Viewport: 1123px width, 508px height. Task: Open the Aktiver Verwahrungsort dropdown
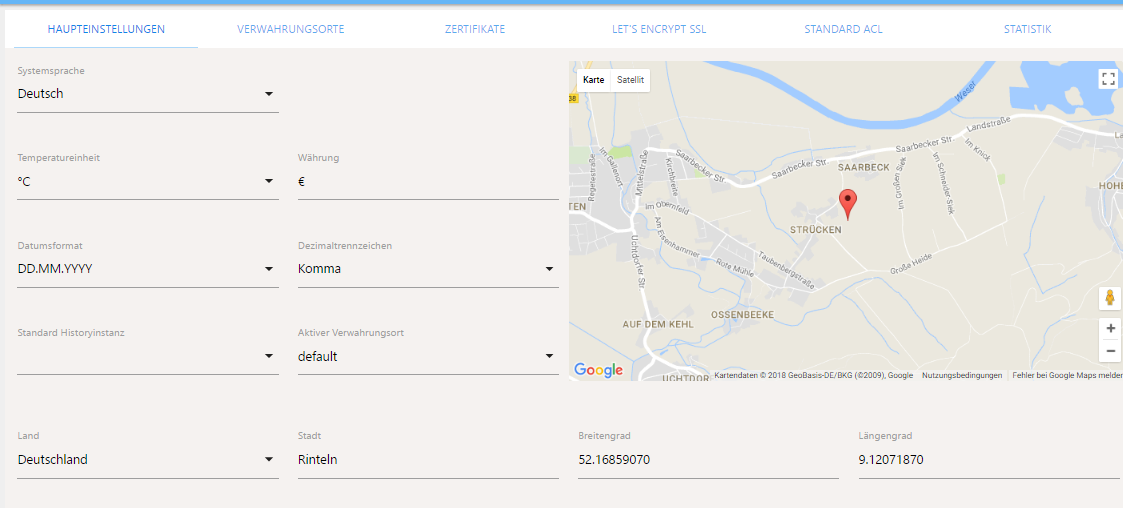click(428, 356)
